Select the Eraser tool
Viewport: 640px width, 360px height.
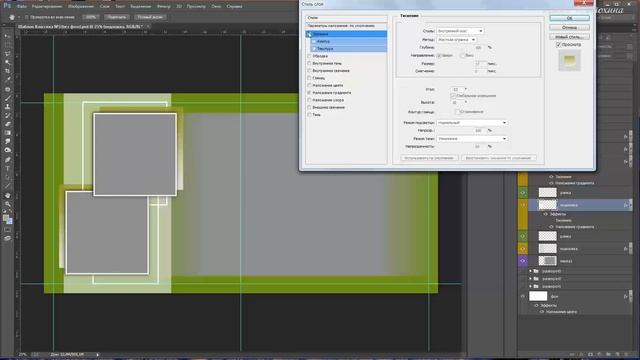pyautogui.click(x=7, y=124)
